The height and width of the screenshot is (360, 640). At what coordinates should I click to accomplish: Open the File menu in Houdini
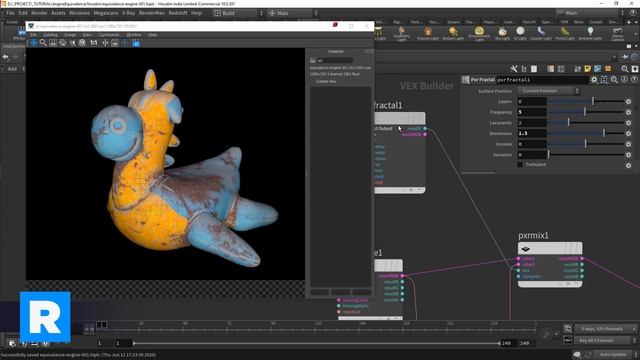10,13
